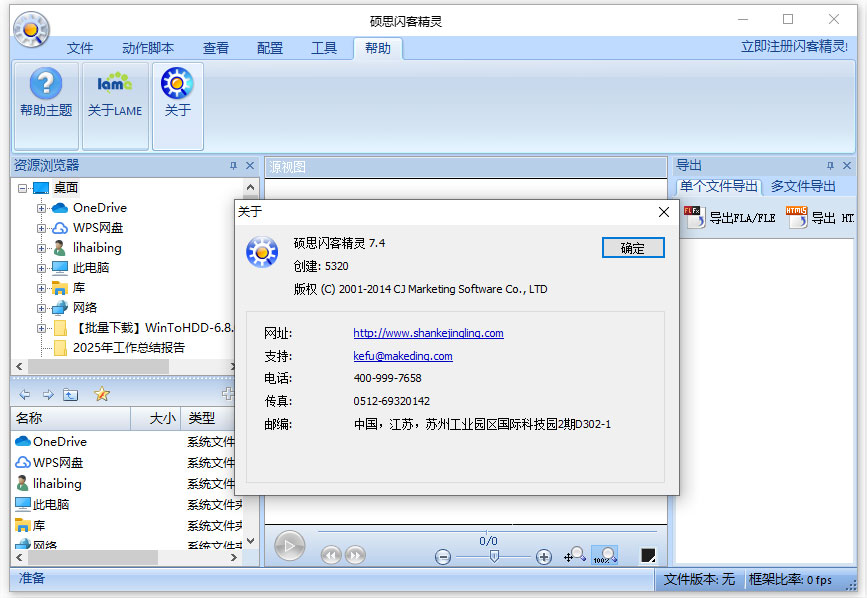This screenshot has height=598, width=867.
Task: Click the pin icon of 资源浏览器 panel
Action: tap(233, 165)
